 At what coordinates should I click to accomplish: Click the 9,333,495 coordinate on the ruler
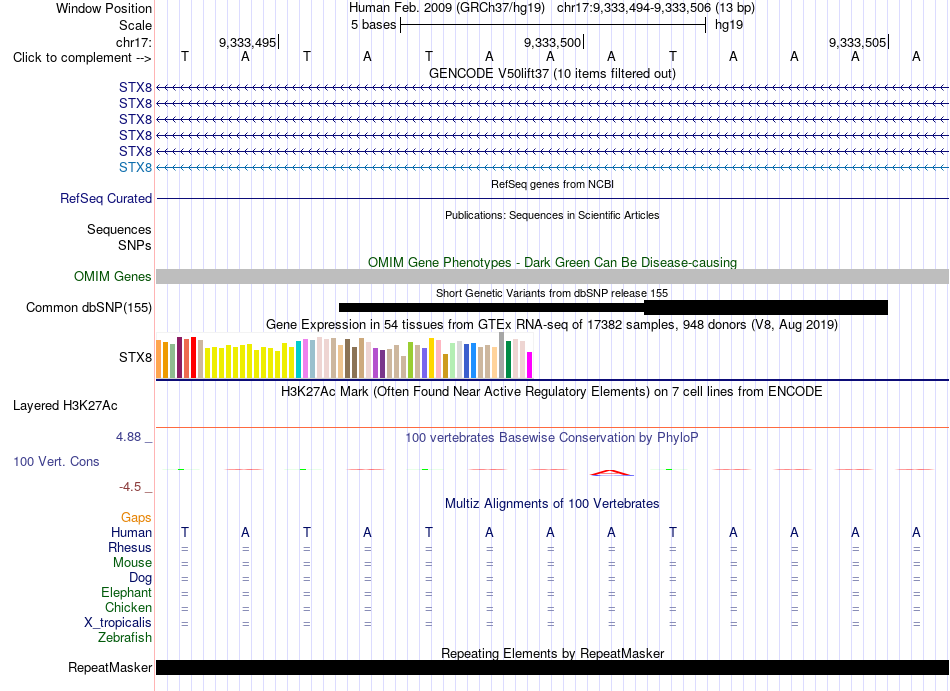point(247,42)
